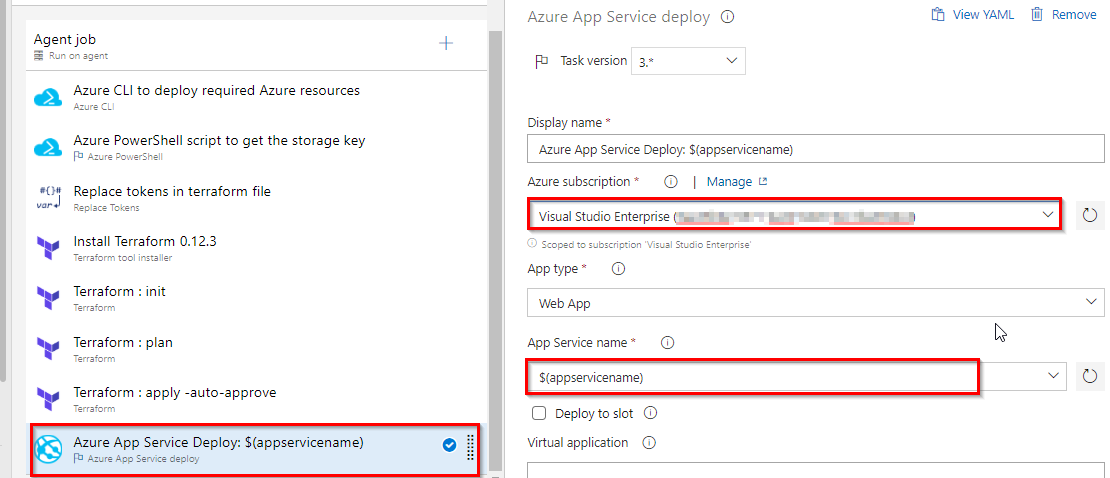
Task: Refresh the Azure subscription list
Action: point(1090,215)
